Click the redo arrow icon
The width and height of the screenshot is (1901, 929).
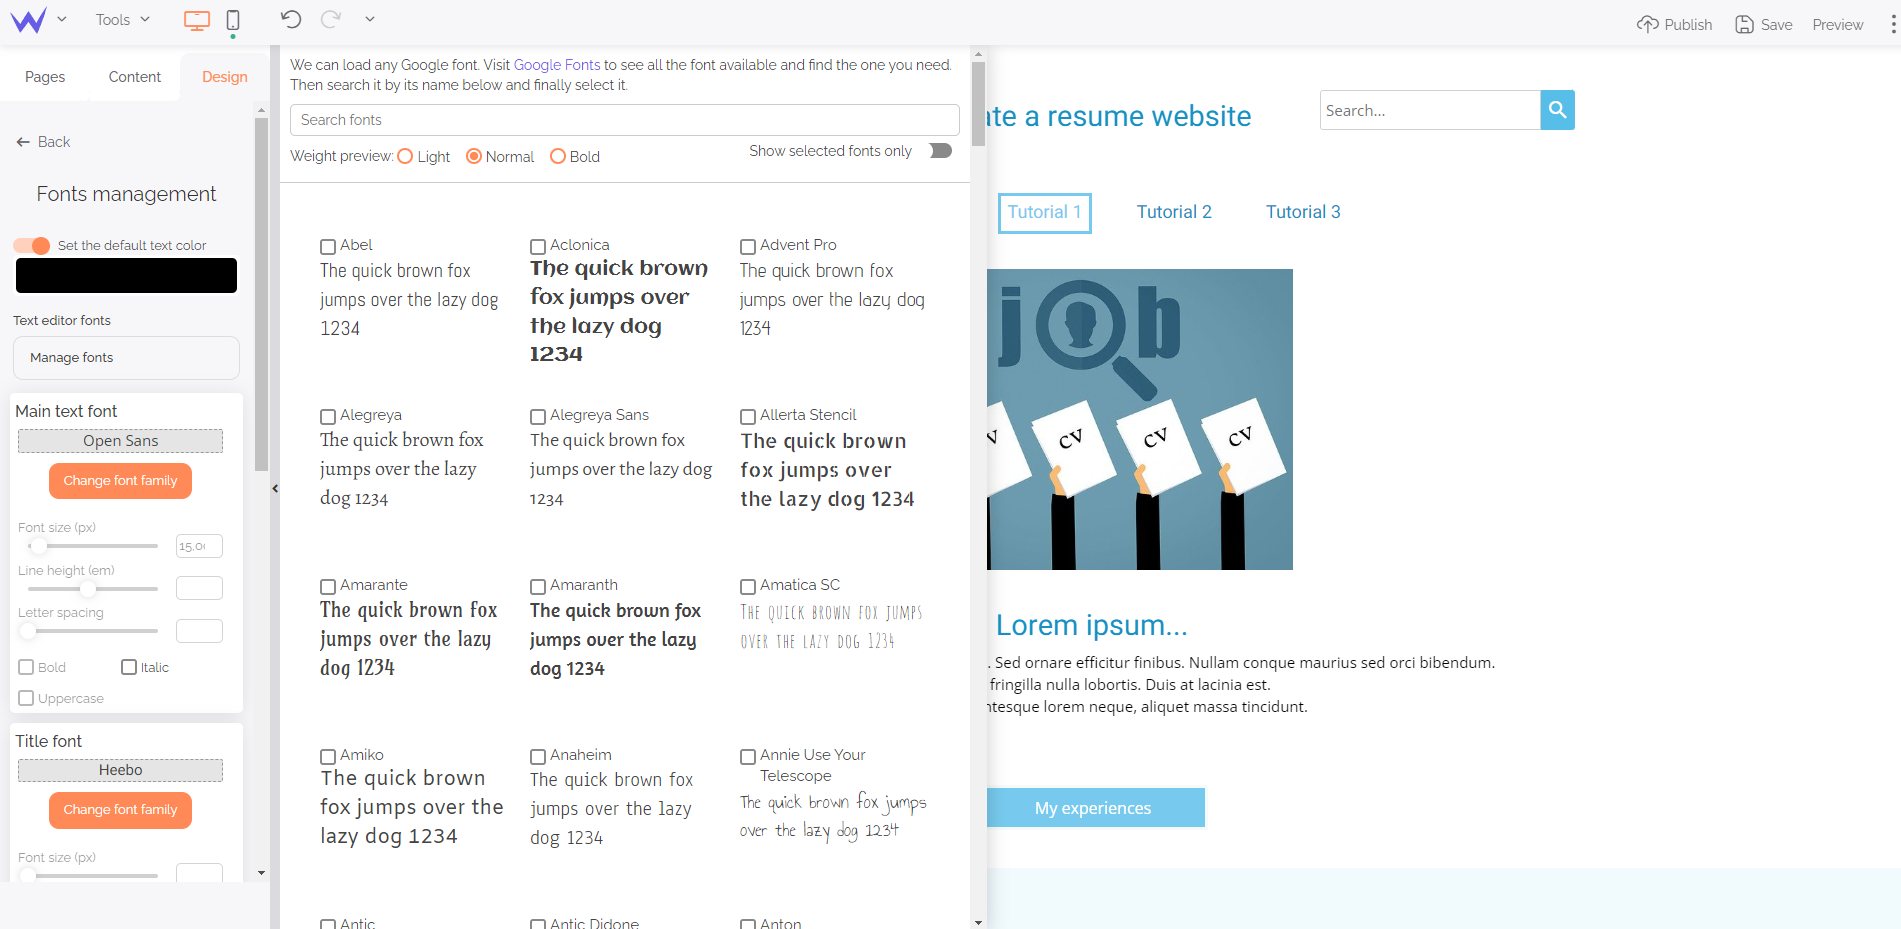331,19
